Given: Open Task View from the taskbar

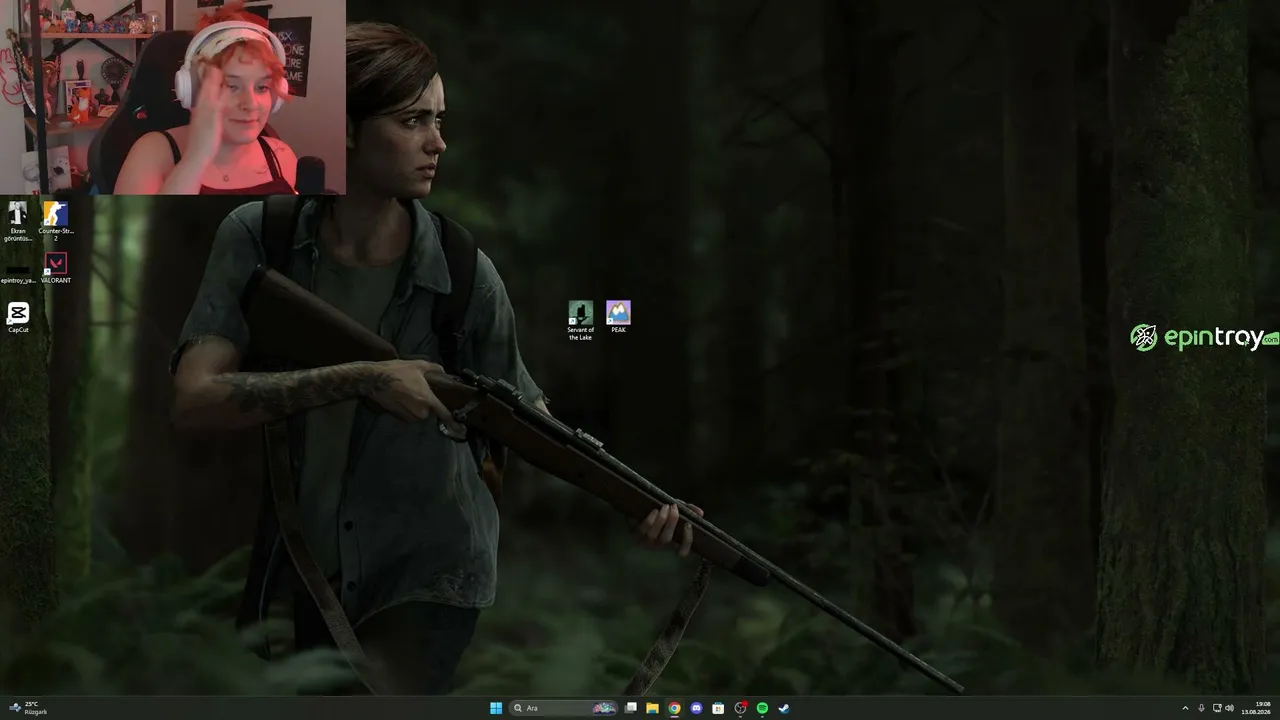Looking at the screenshot, I should point(631,708).
